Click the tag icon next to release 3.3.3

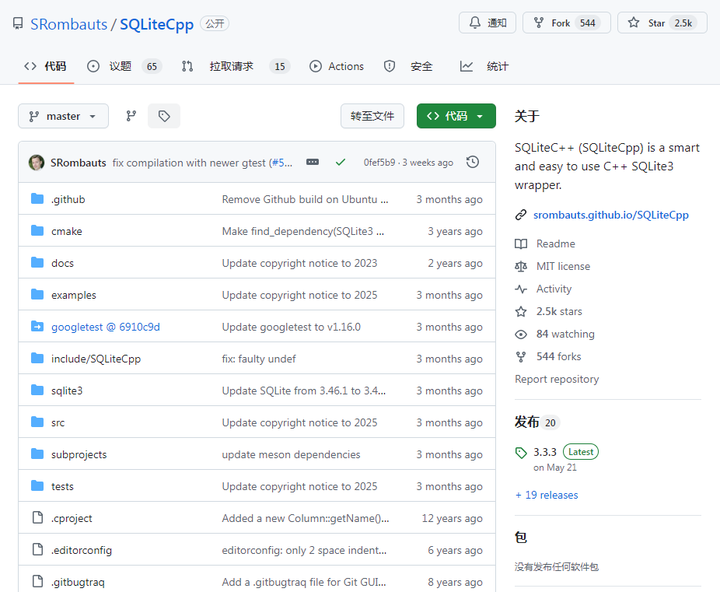521,452
